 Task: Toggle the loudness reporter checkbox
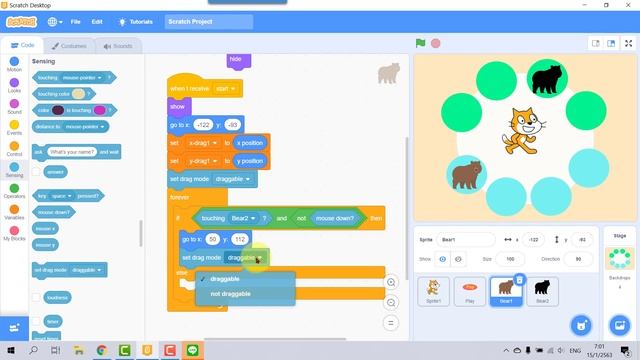[x=36, y=297]
